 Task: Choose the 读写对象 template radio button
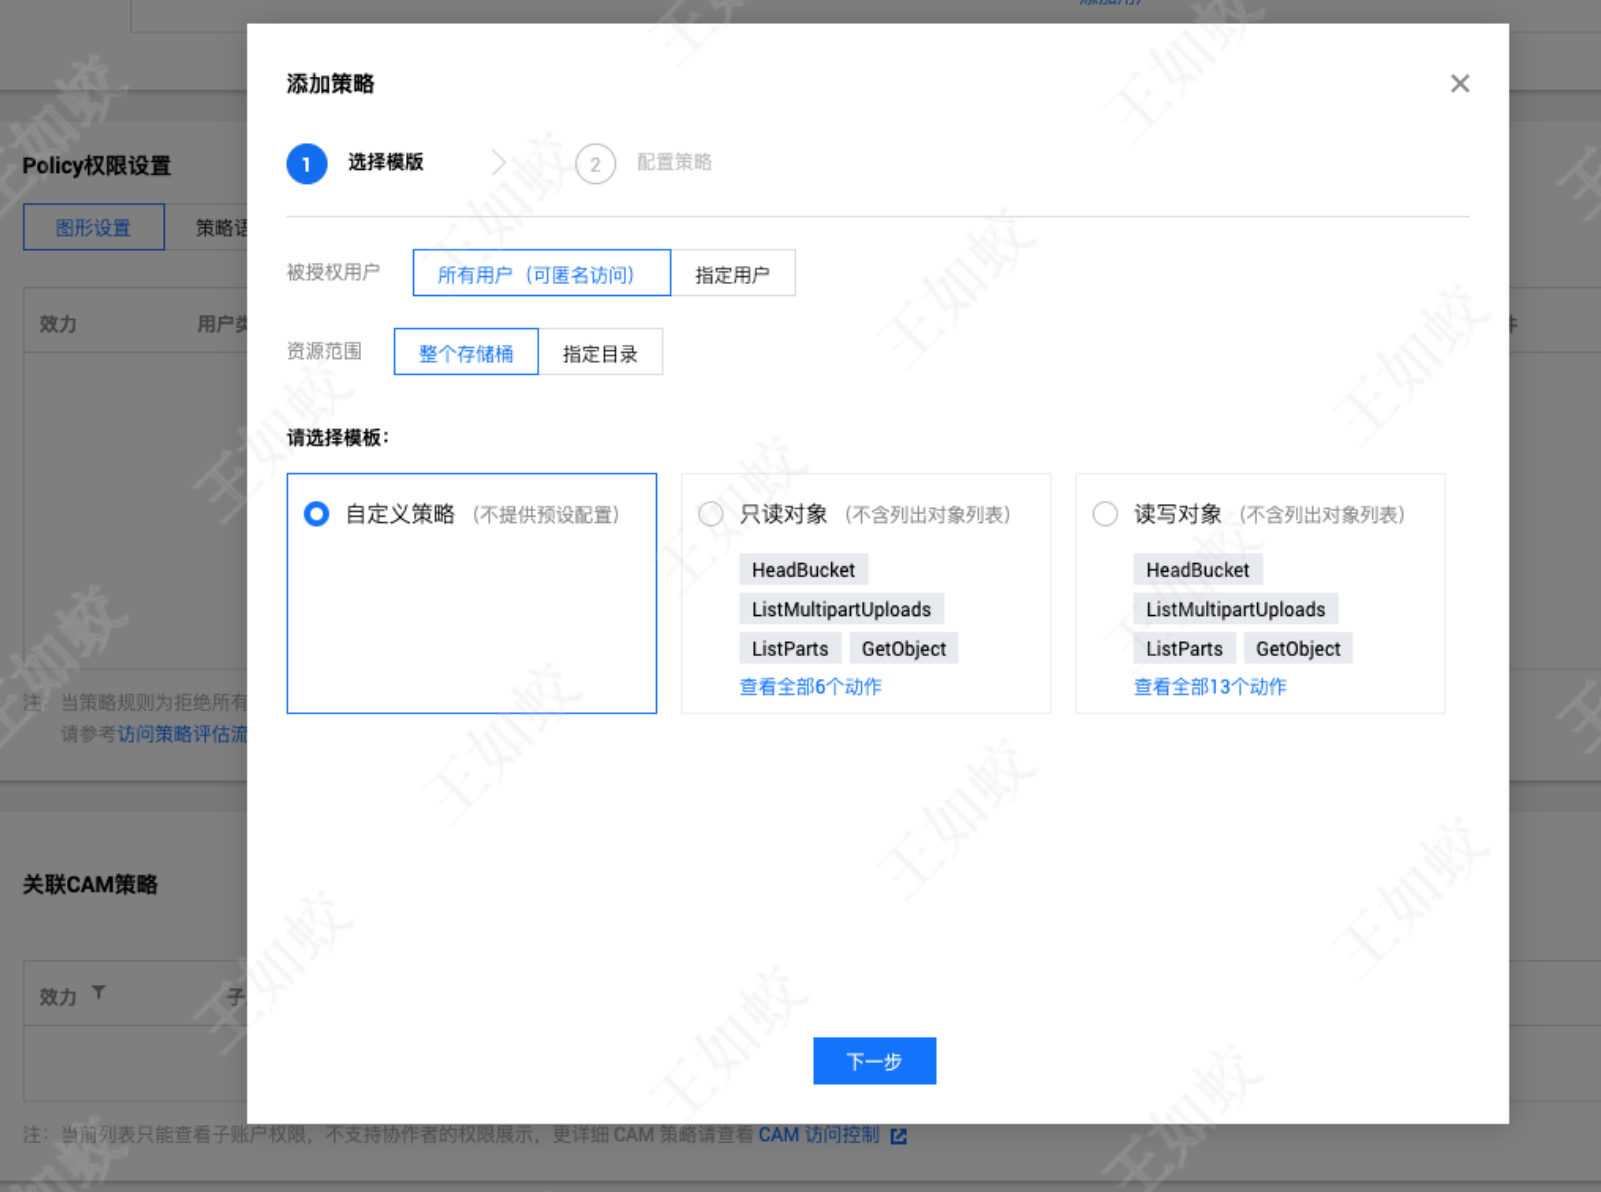point(1105,514)
